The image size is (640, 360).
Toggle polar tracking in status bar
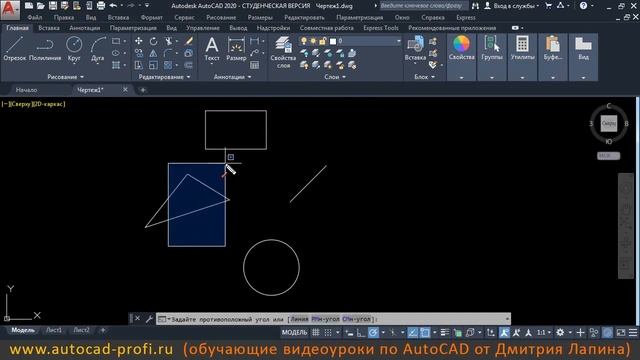click(373, 333)
